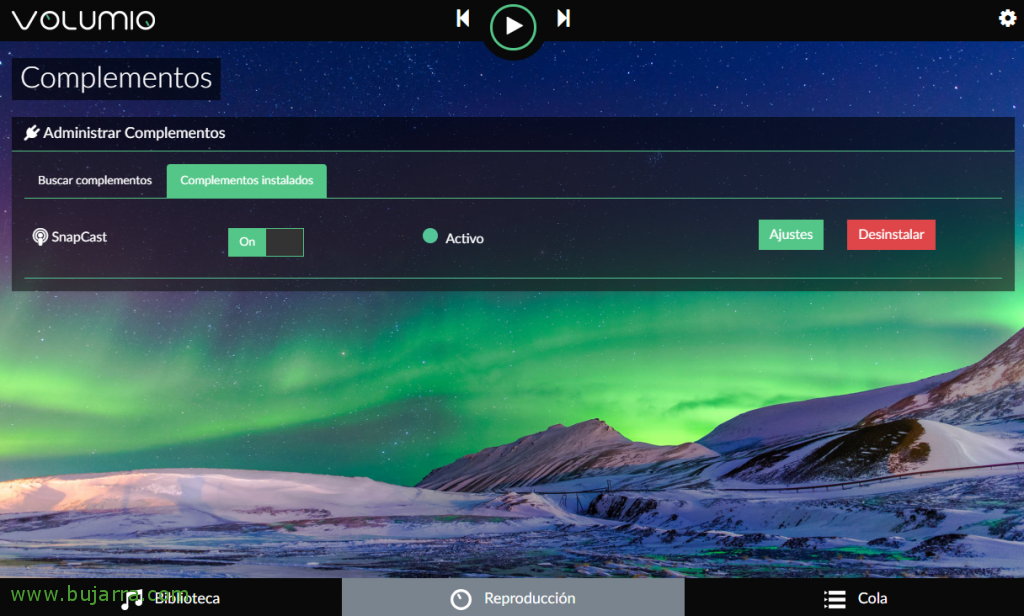The image size is (1024, 616).
Task: Open Volumio settings via the gear icon
Action: point(1009,17)
